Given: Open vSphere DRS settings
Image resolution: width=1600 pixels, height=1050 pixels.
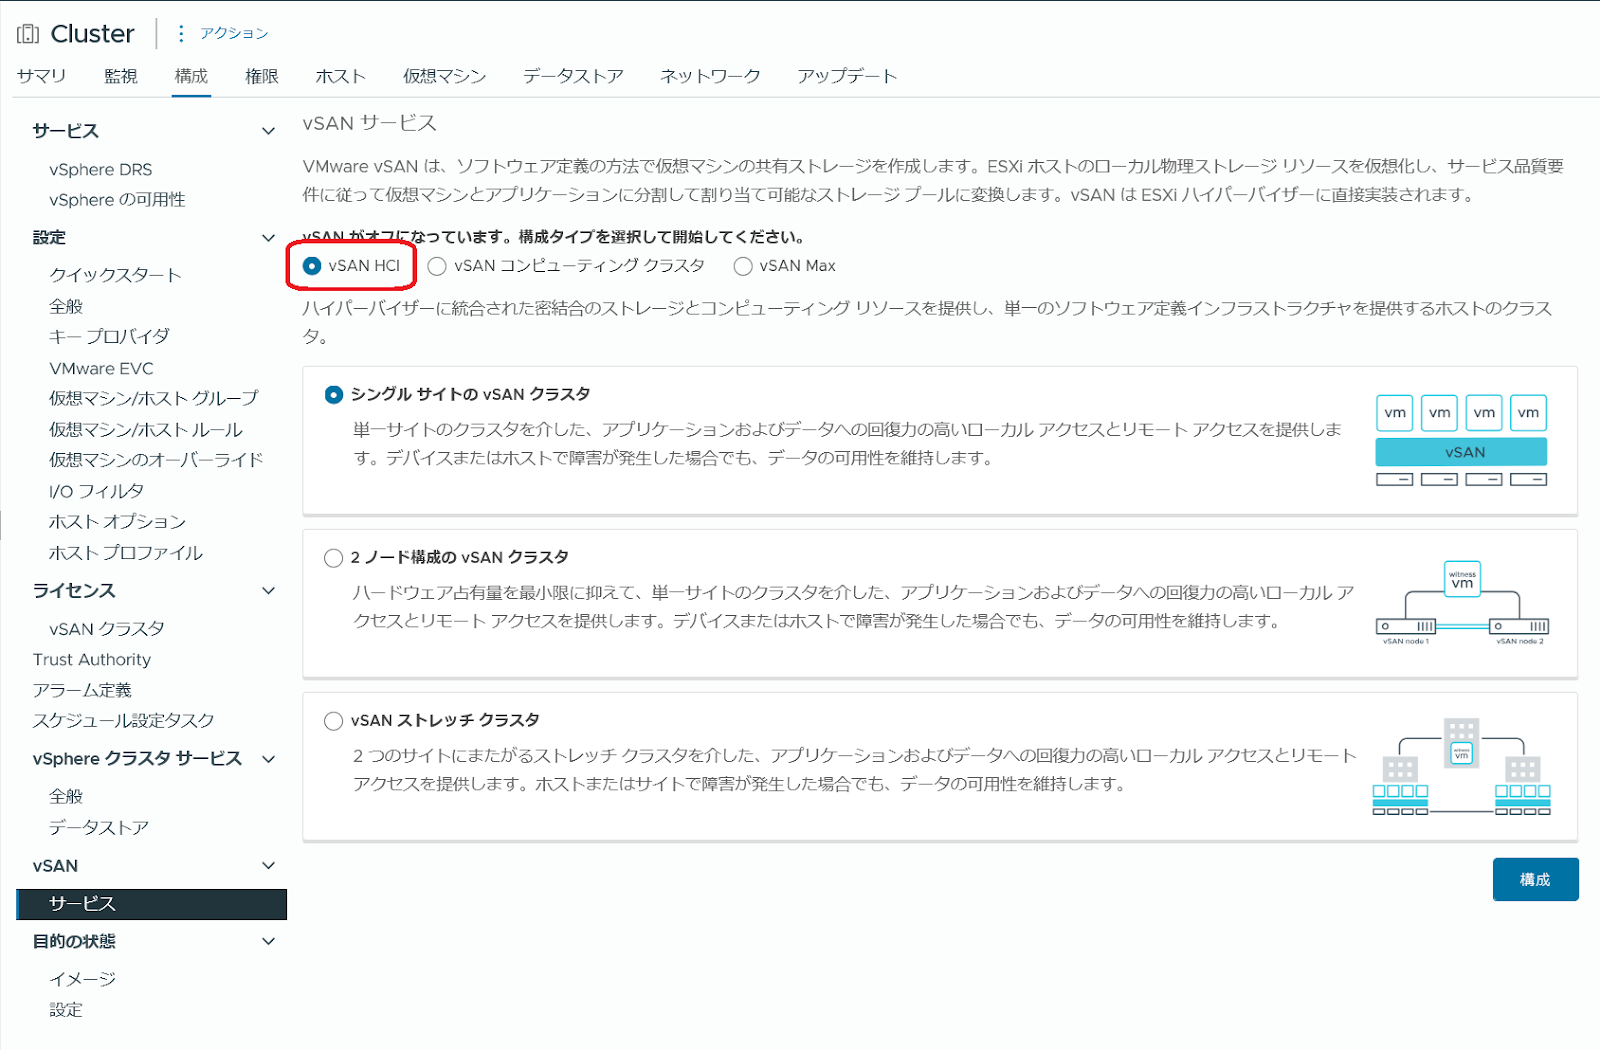Looking at the screenshot, I should tap(101, 170).
